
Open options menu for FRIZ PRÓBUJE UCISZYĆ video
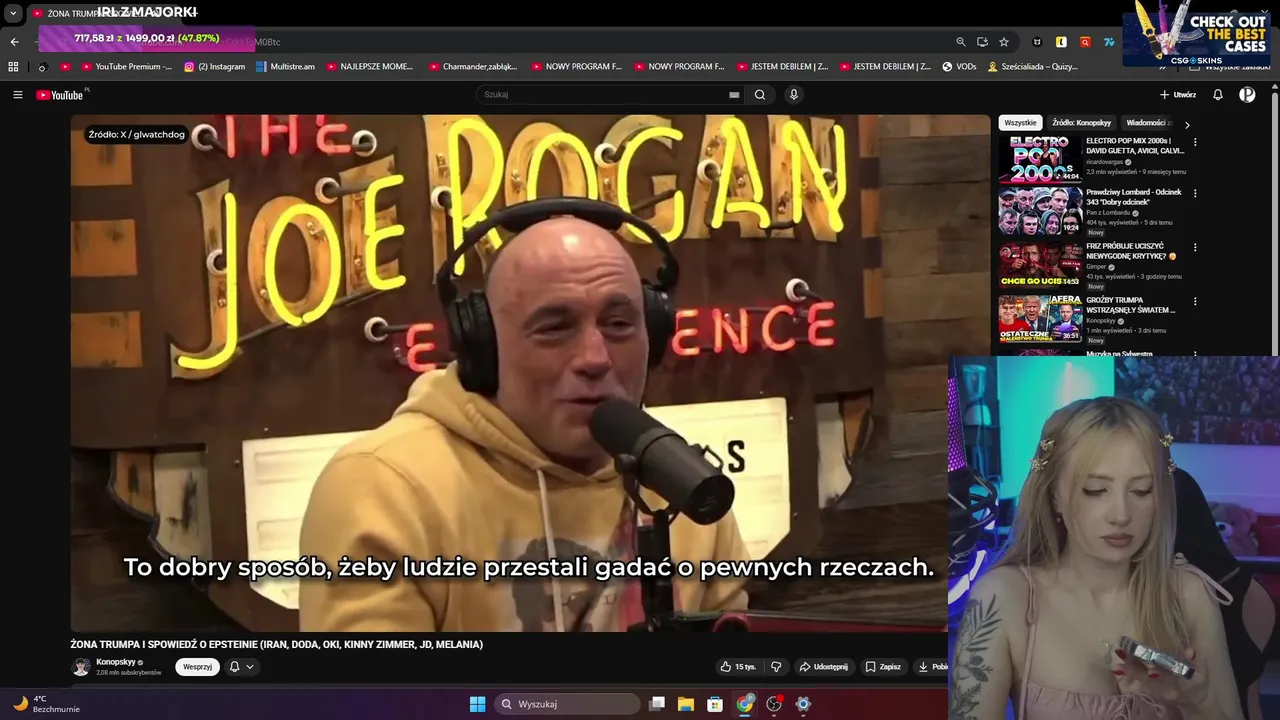click(1195, 247)
